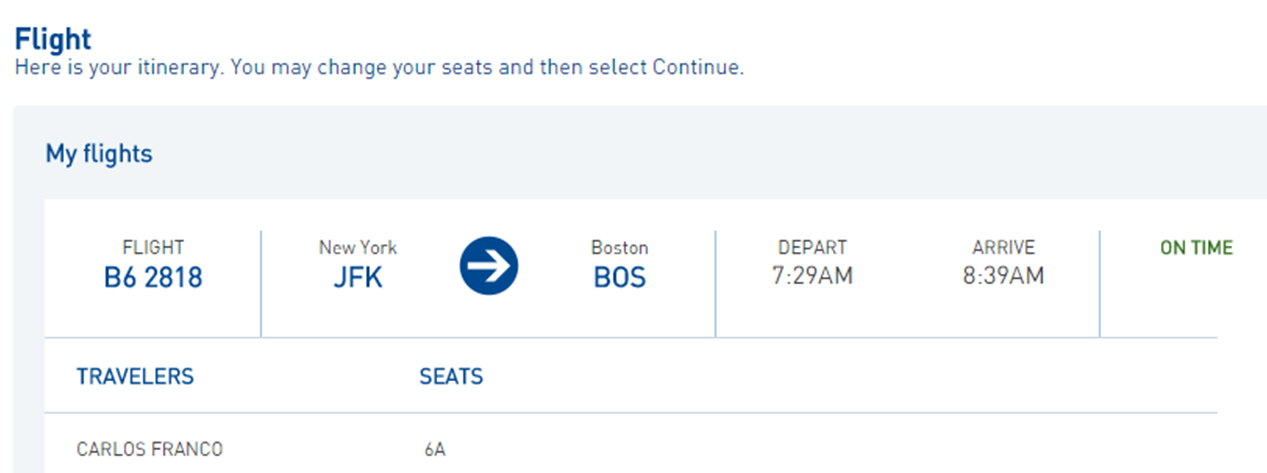Screen dimensions: 1267x473
Task: Click the FLIGHT label above the number
Action: (153, 247)
